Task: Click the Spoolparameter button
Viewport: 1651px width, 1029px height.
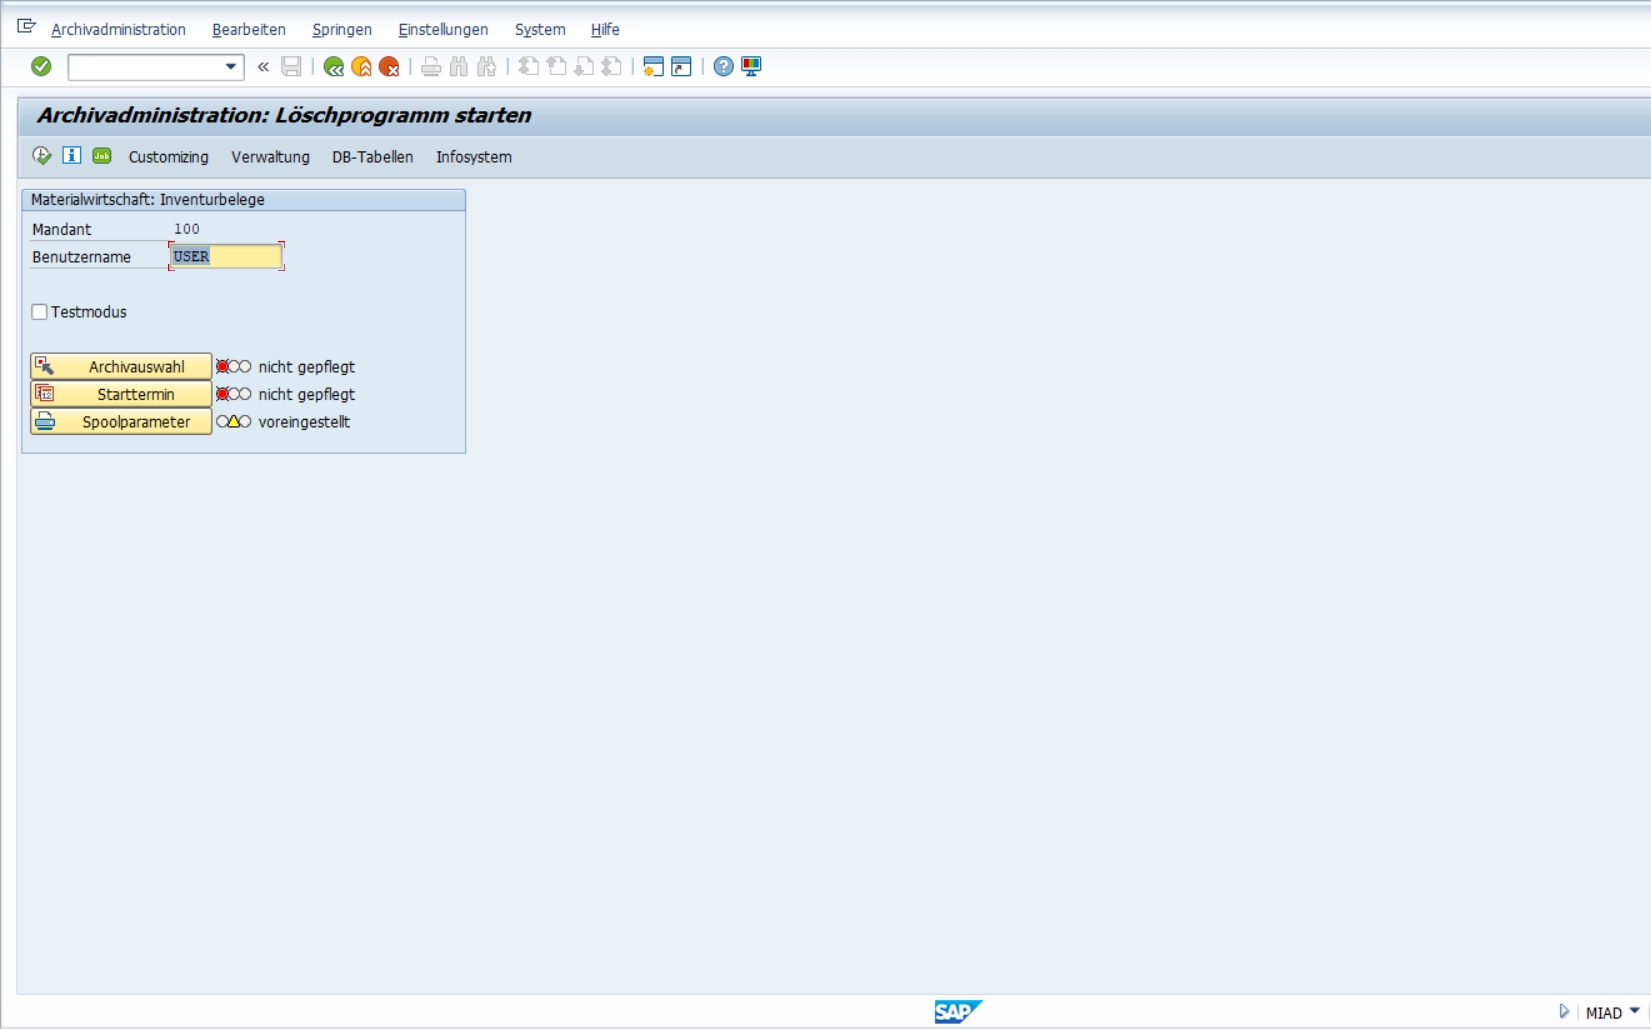Action: [x=121, y=421]
